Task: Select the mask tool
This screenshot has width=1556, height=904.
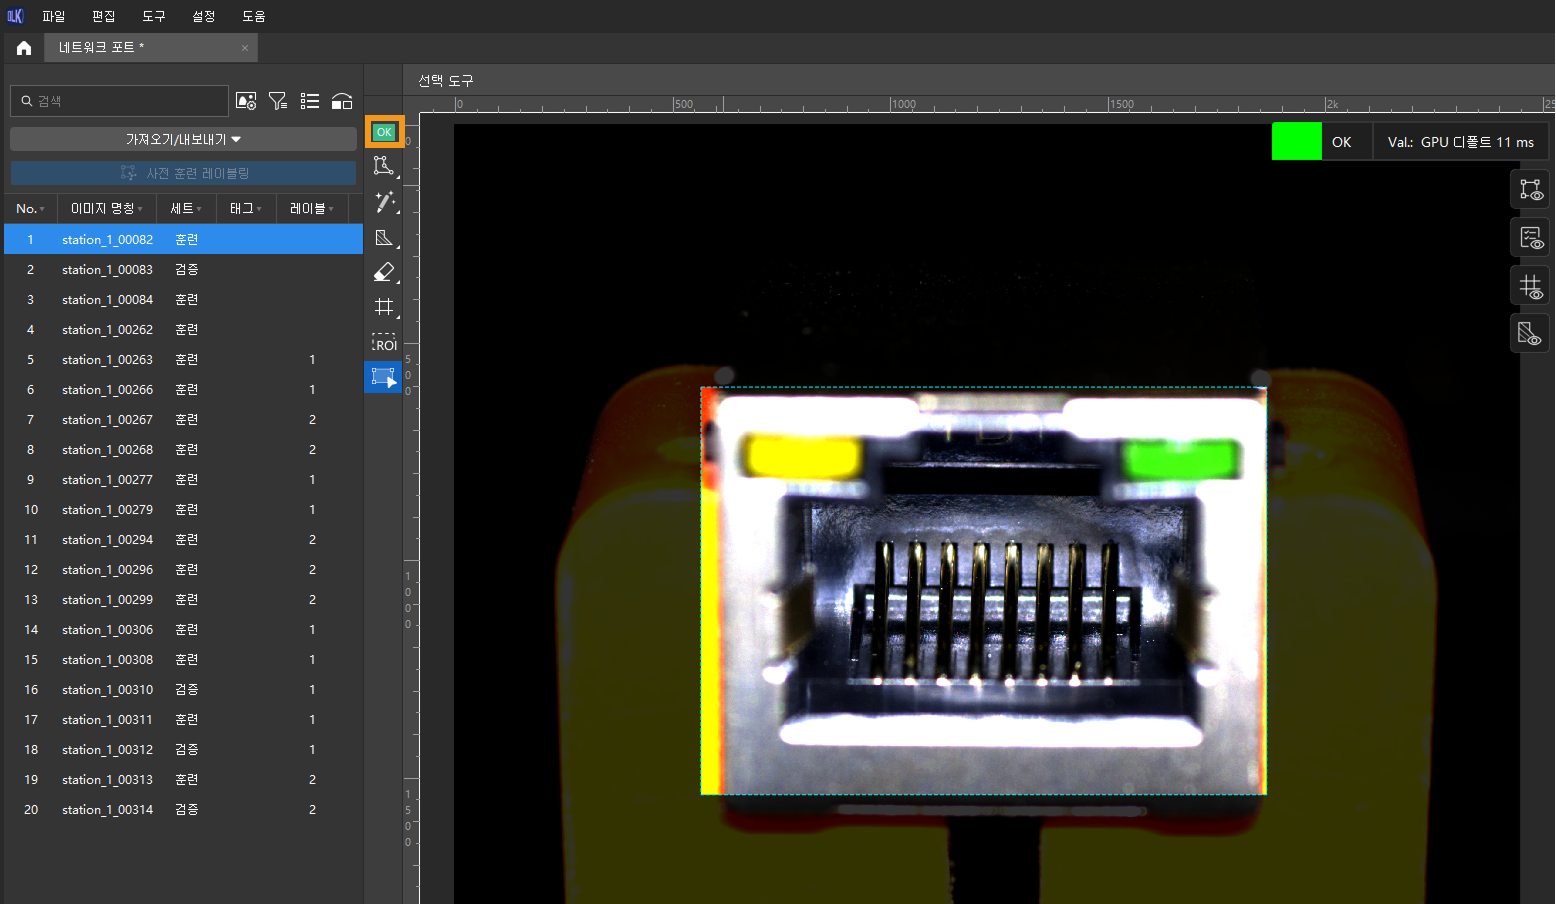Action: tap(384, 238)
